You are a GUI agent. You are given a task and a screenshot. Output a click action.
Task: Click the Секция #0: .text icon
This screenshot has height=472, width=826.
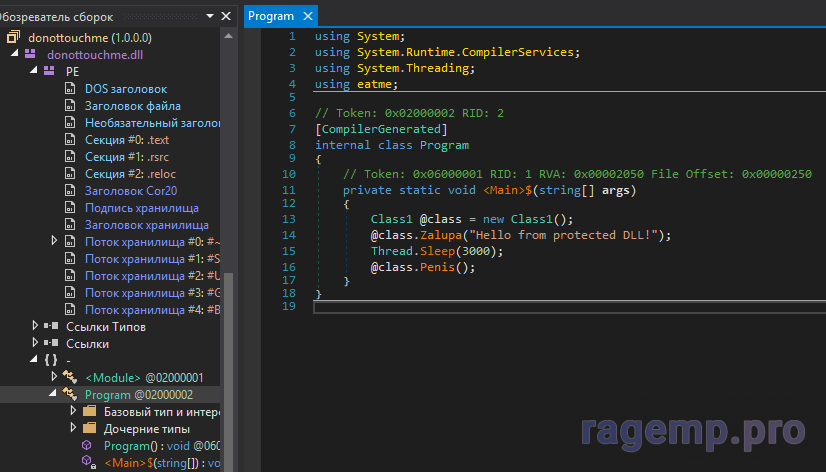tap(70, 139)
